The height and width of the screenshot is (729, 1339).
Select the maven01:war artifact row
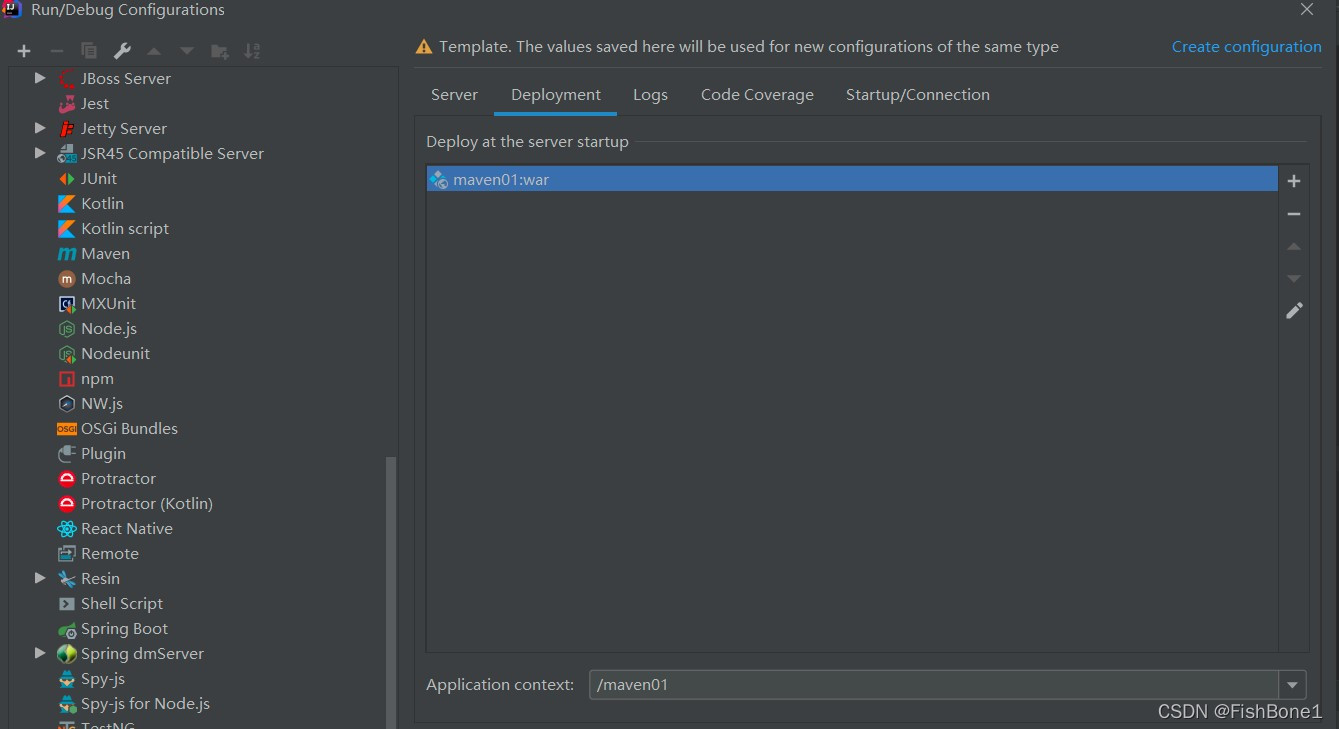852,180
